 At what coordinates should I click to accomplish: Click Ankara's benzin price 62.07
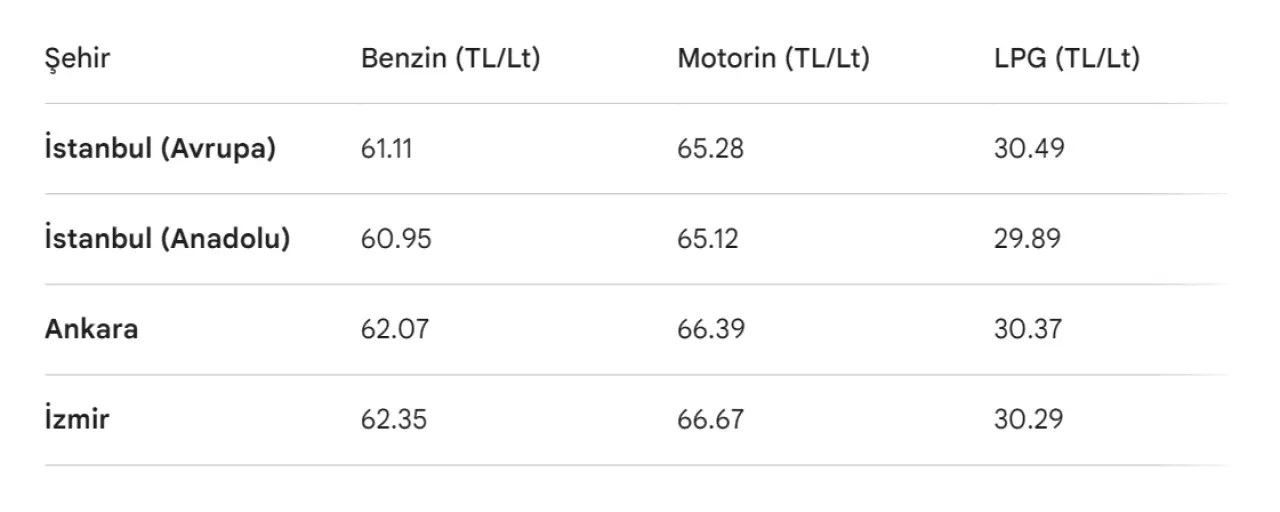pyautogui.click(x=394, y=329)
